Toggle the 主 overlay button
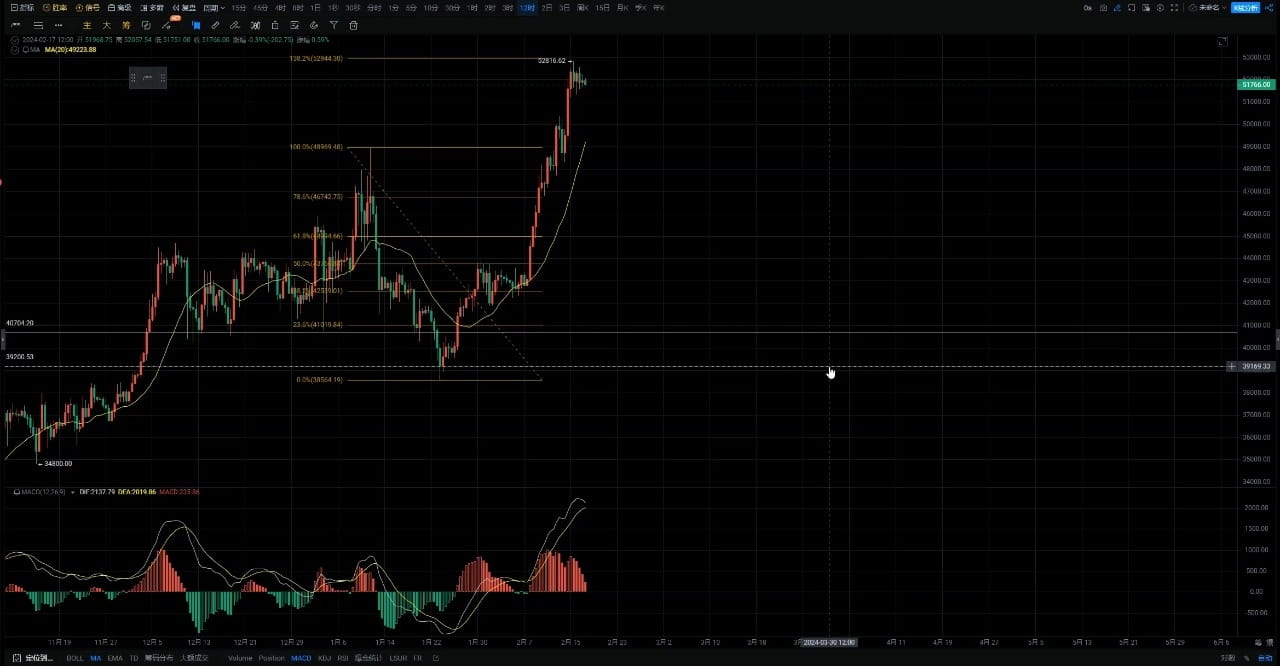Viewport: 1280px width, 666px height. pos(87,25)
